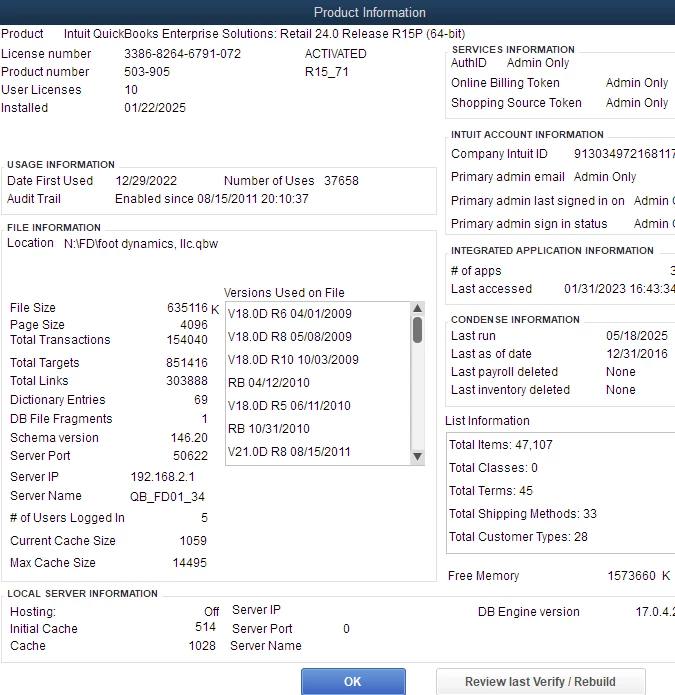Image resolution: width=675 pixels, height=695 pixels.
Task: Click Initial Cache value 514
Action: 205,627
